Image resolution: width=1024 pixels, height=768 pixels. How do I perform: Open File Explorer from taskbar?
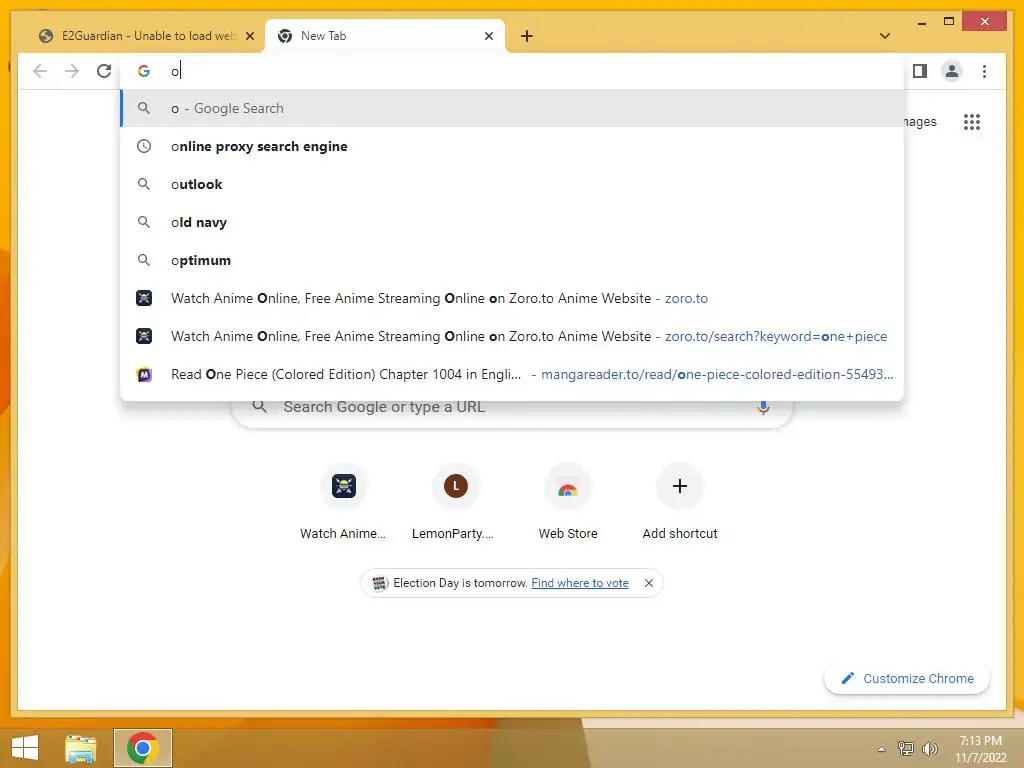point(80,748)
